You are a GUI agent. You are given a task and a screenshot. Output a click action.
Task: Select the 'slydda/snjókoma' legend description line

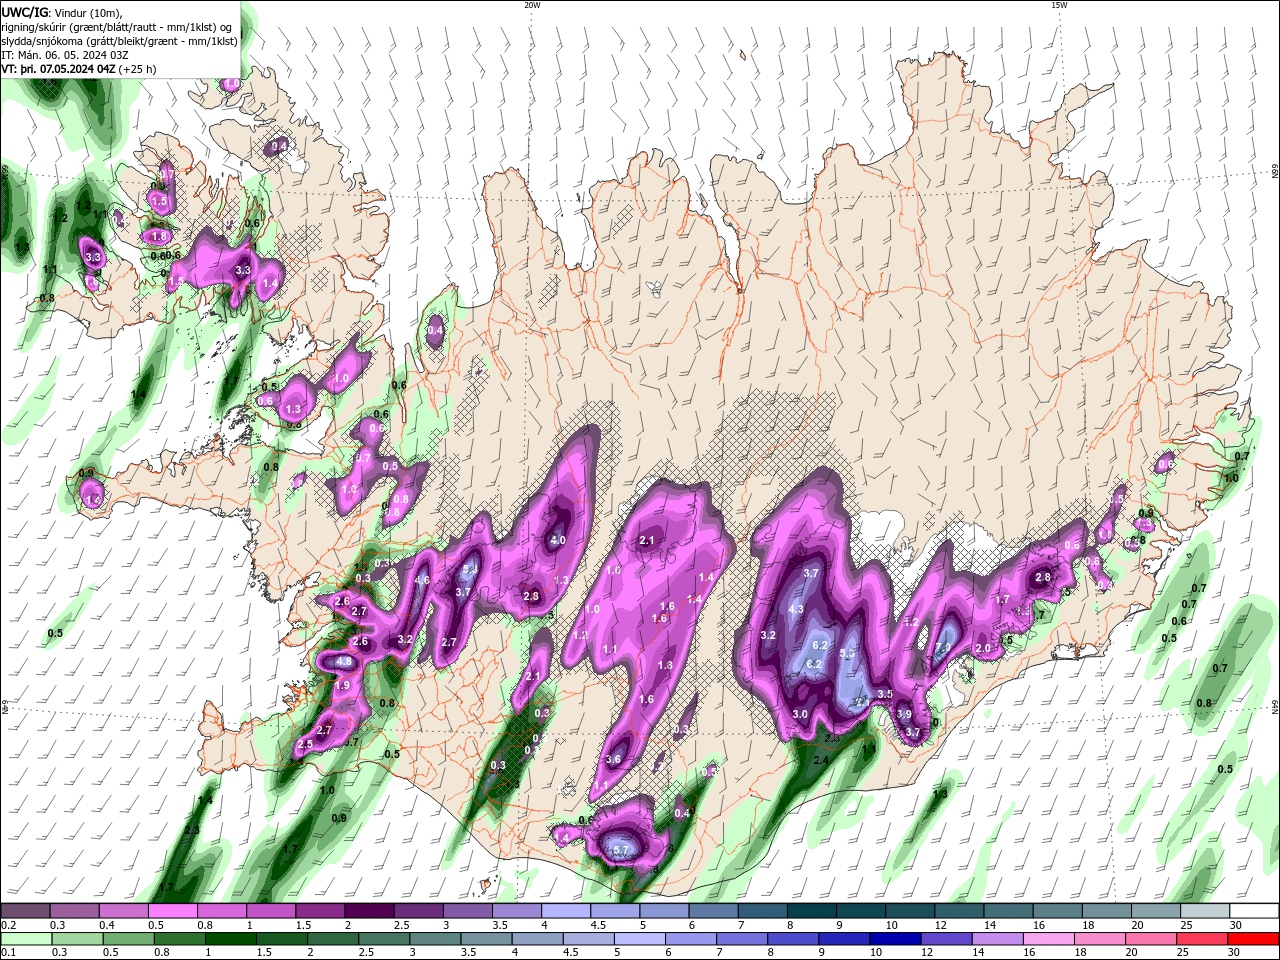(x=119, y=41)
